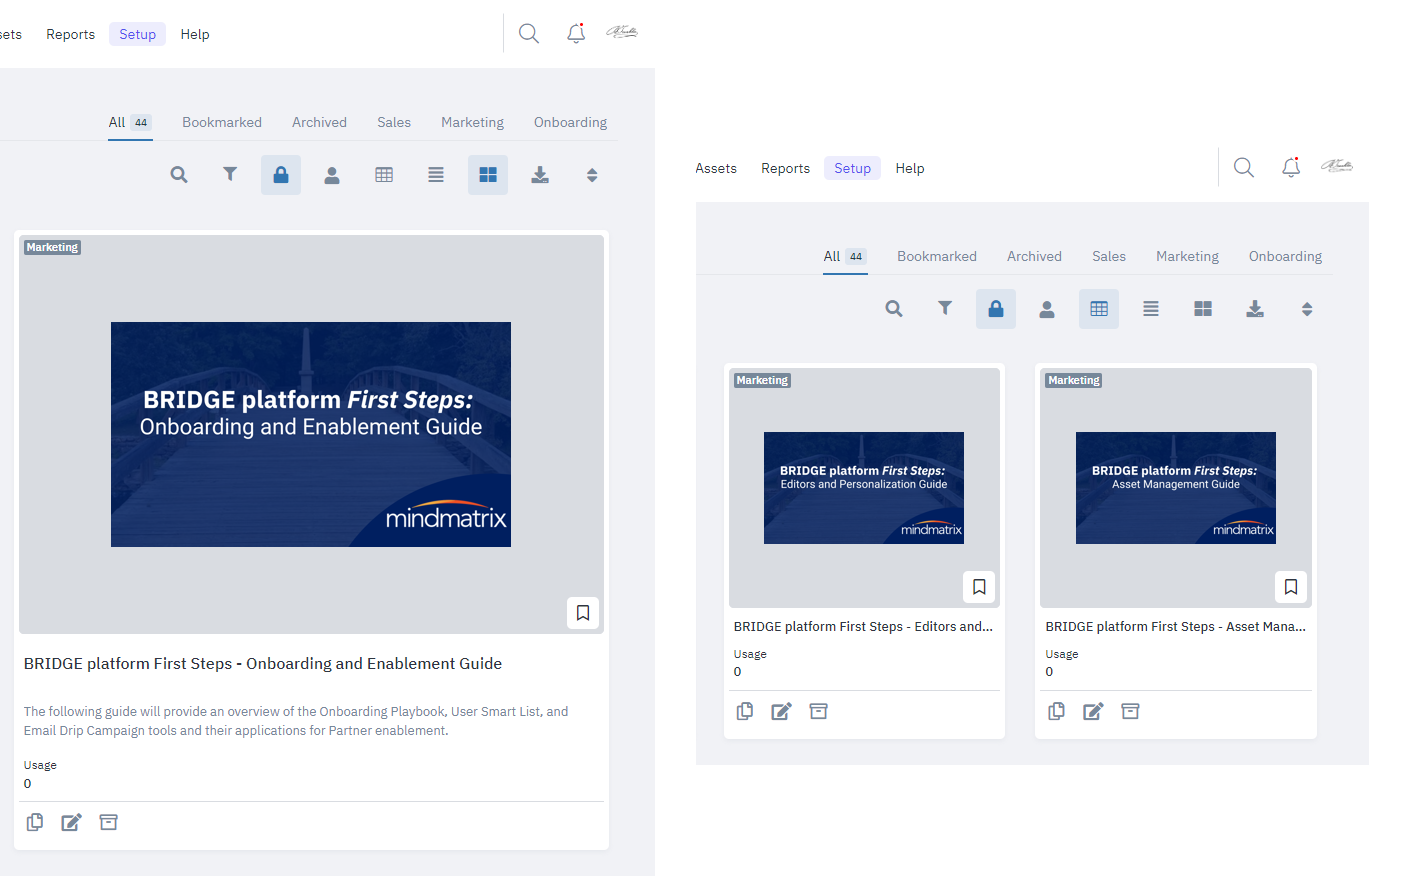Image resolution: width=1406 pixels, height=876 pixels.
Task: Switch to Archived tab in left panel
Action: (x=320, y=122)
